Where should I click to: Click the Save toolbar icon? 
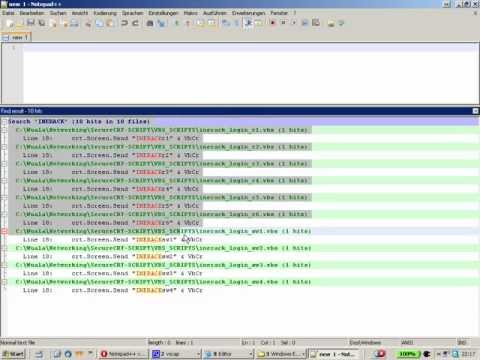tap(31, 23)
